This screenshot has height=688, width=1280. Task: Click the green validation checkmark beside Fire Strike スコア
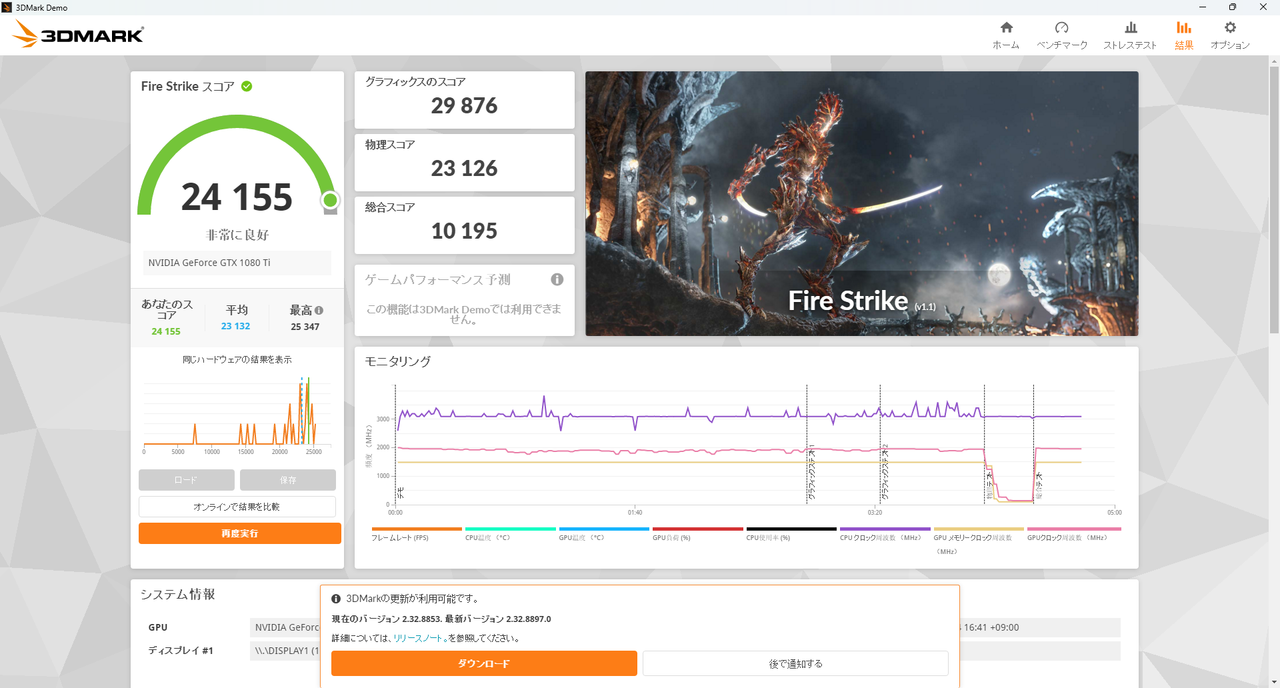coord(246,86)
